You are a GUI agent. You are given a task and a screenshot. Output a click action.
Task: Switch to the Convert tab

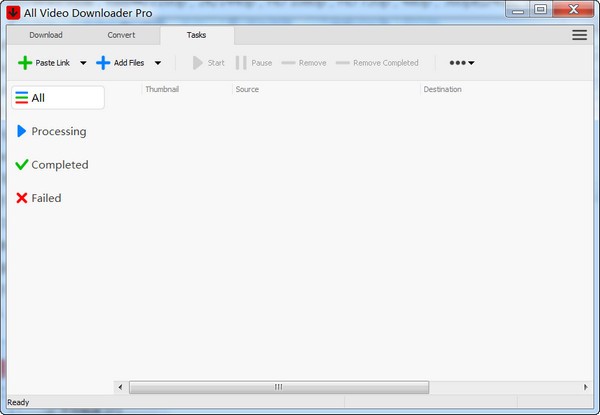click(121, 35)
